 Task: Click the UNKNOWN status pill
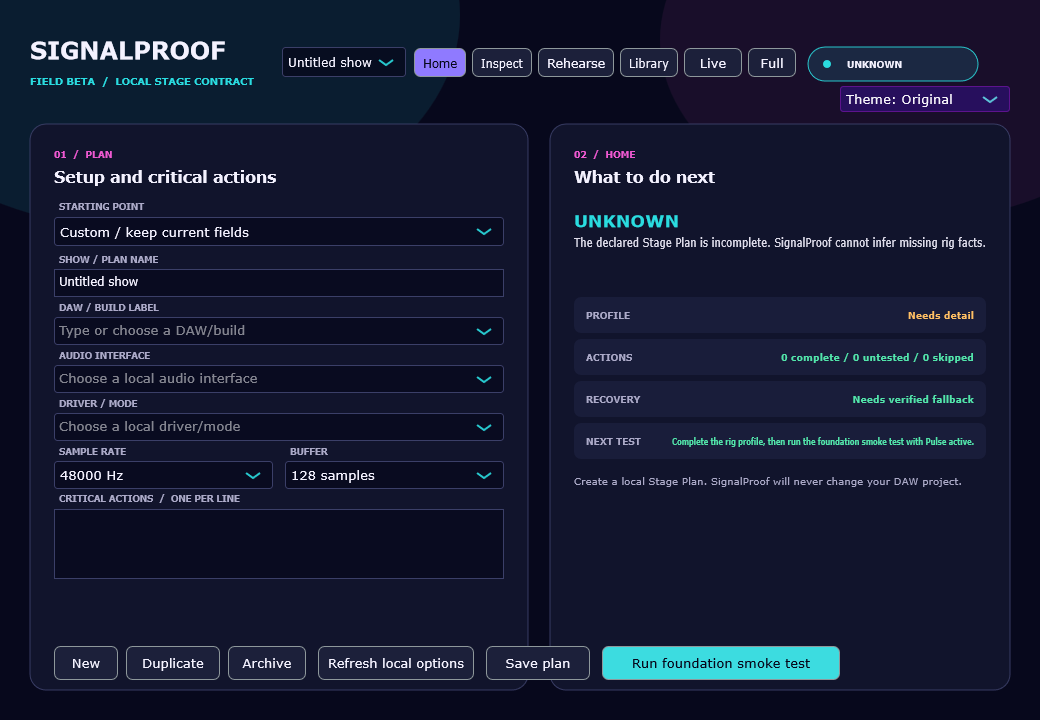pos(893,64)
